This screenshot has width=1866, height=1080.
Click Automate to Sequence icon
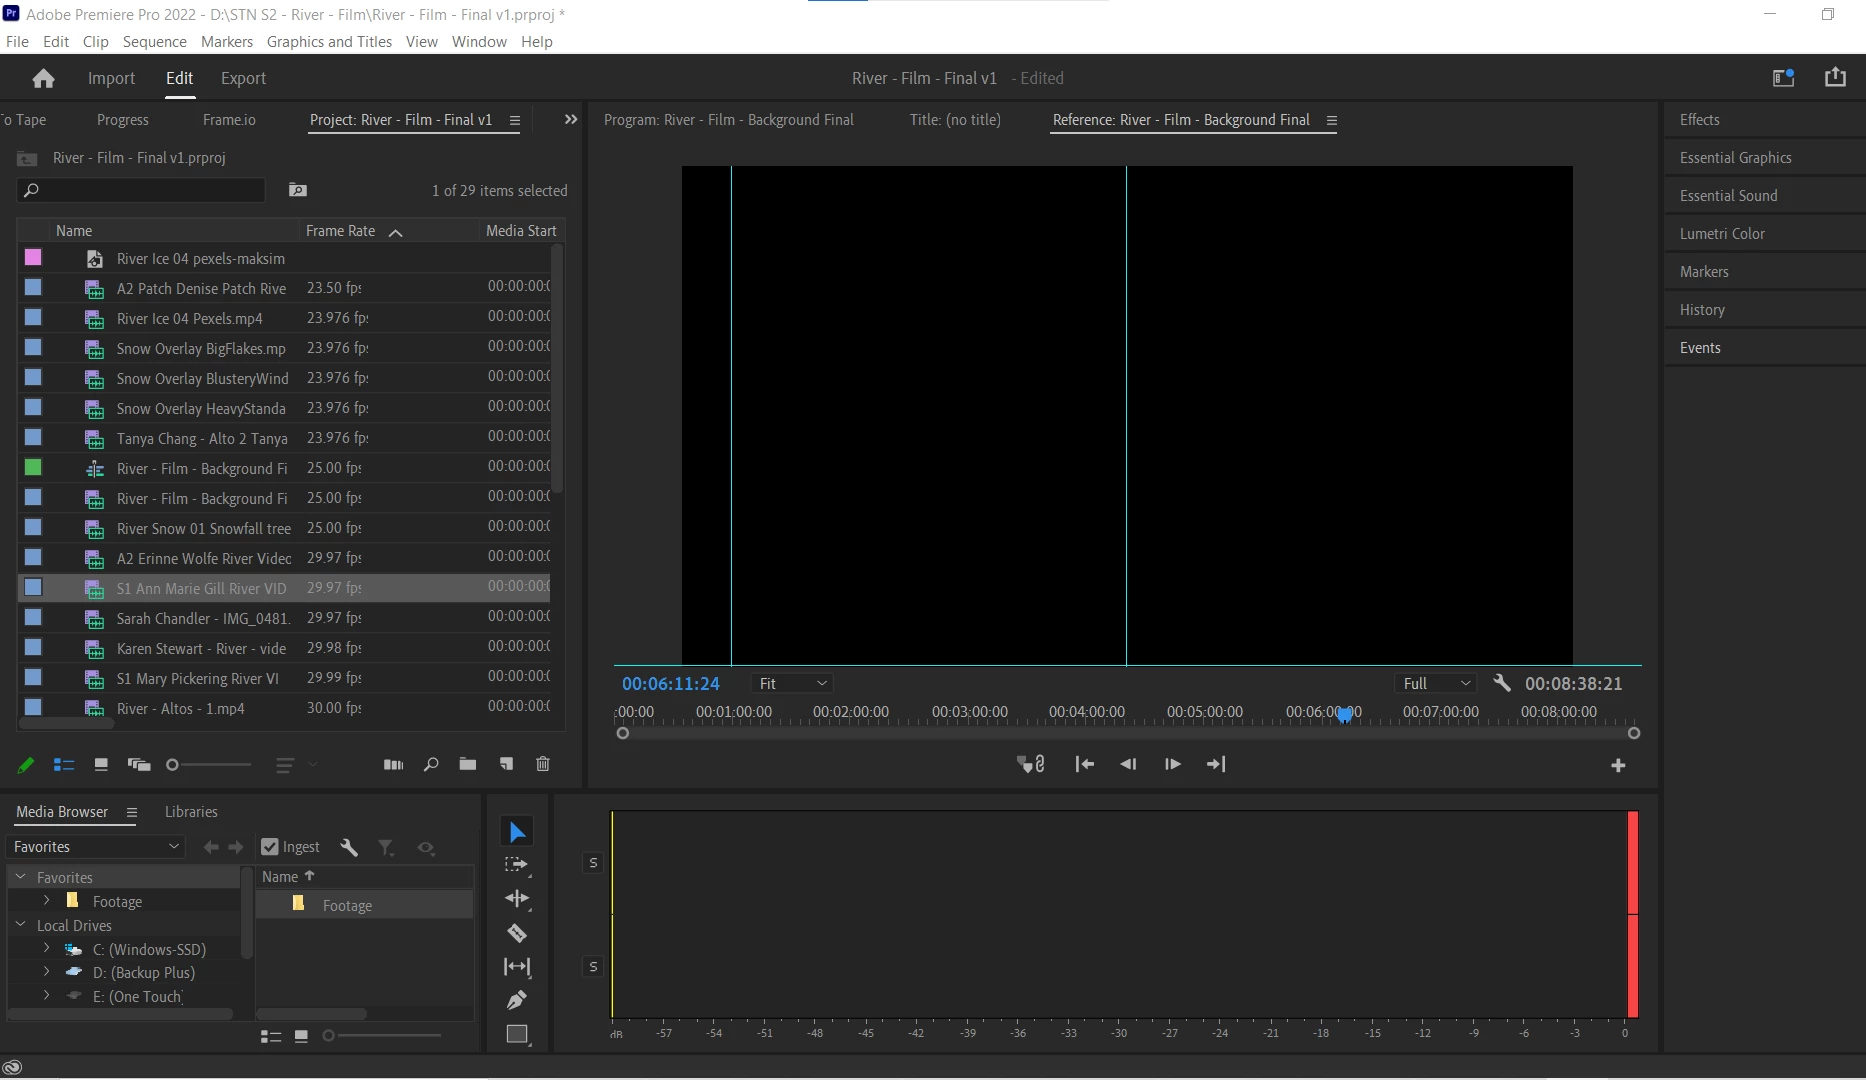tap(394, 765)
